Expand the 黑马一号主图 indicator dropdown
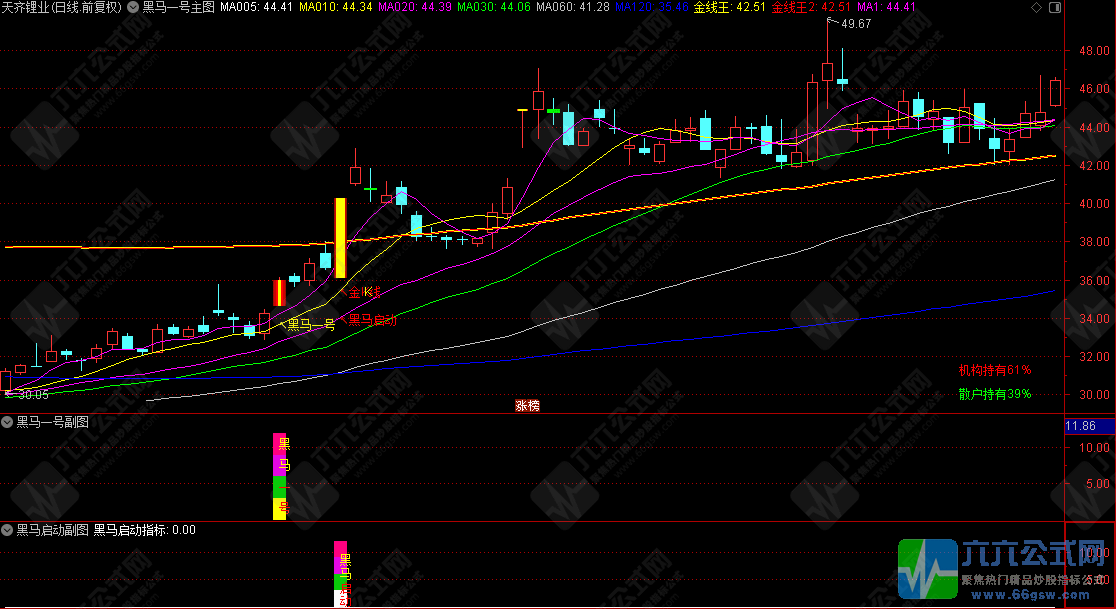The width and height of the screenshot is (1116, 609). [x=133, y=7]
